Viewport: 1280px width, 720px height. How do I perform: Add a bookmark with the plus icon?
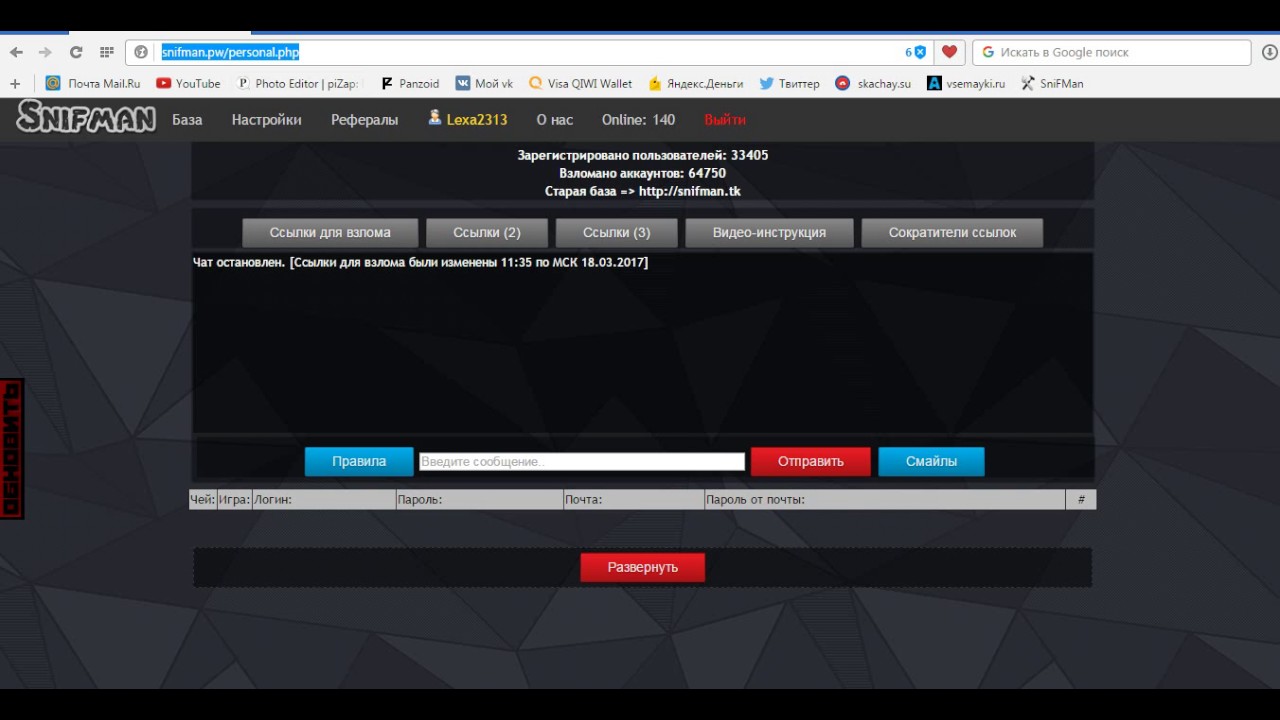[14, 84]
